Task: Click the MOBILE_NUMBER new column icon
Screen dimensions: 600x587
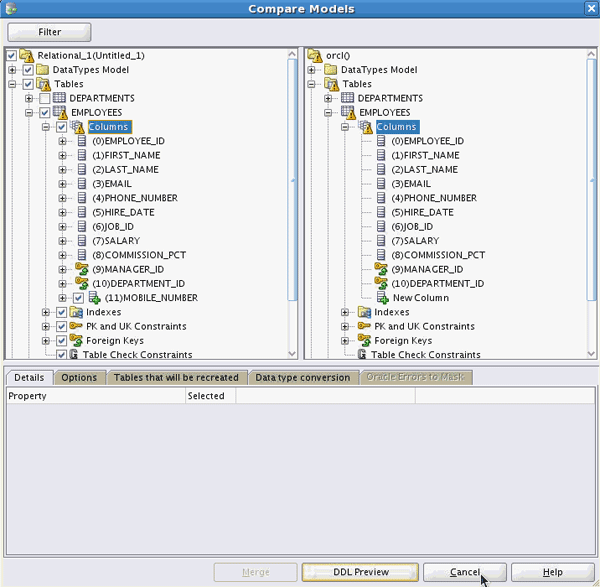Action: click(x=94, y=298)
